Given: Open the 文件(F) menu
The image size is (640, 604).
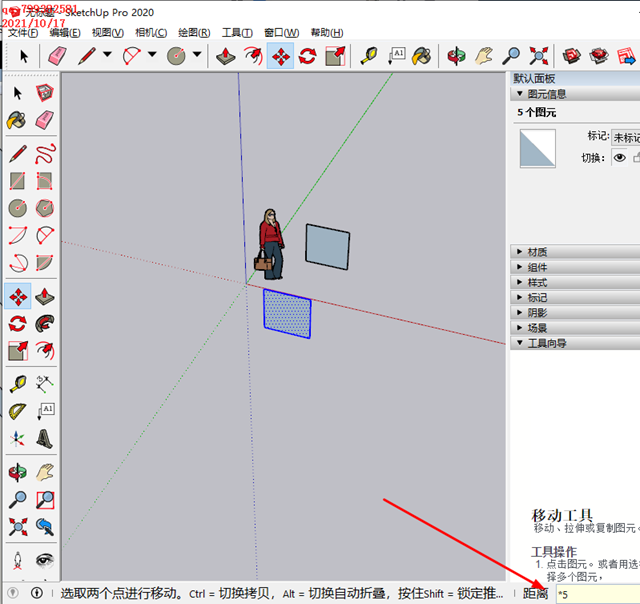Looking at the screenshot, I should (23, 33).
